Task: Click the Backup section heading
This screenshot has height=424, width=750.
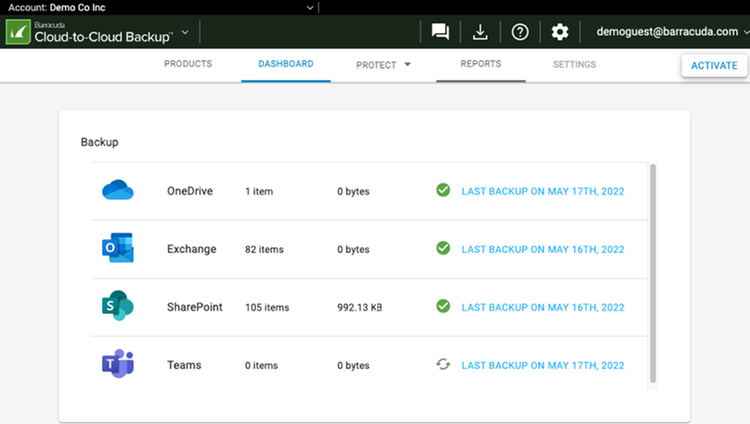Action: click(99, 142)
